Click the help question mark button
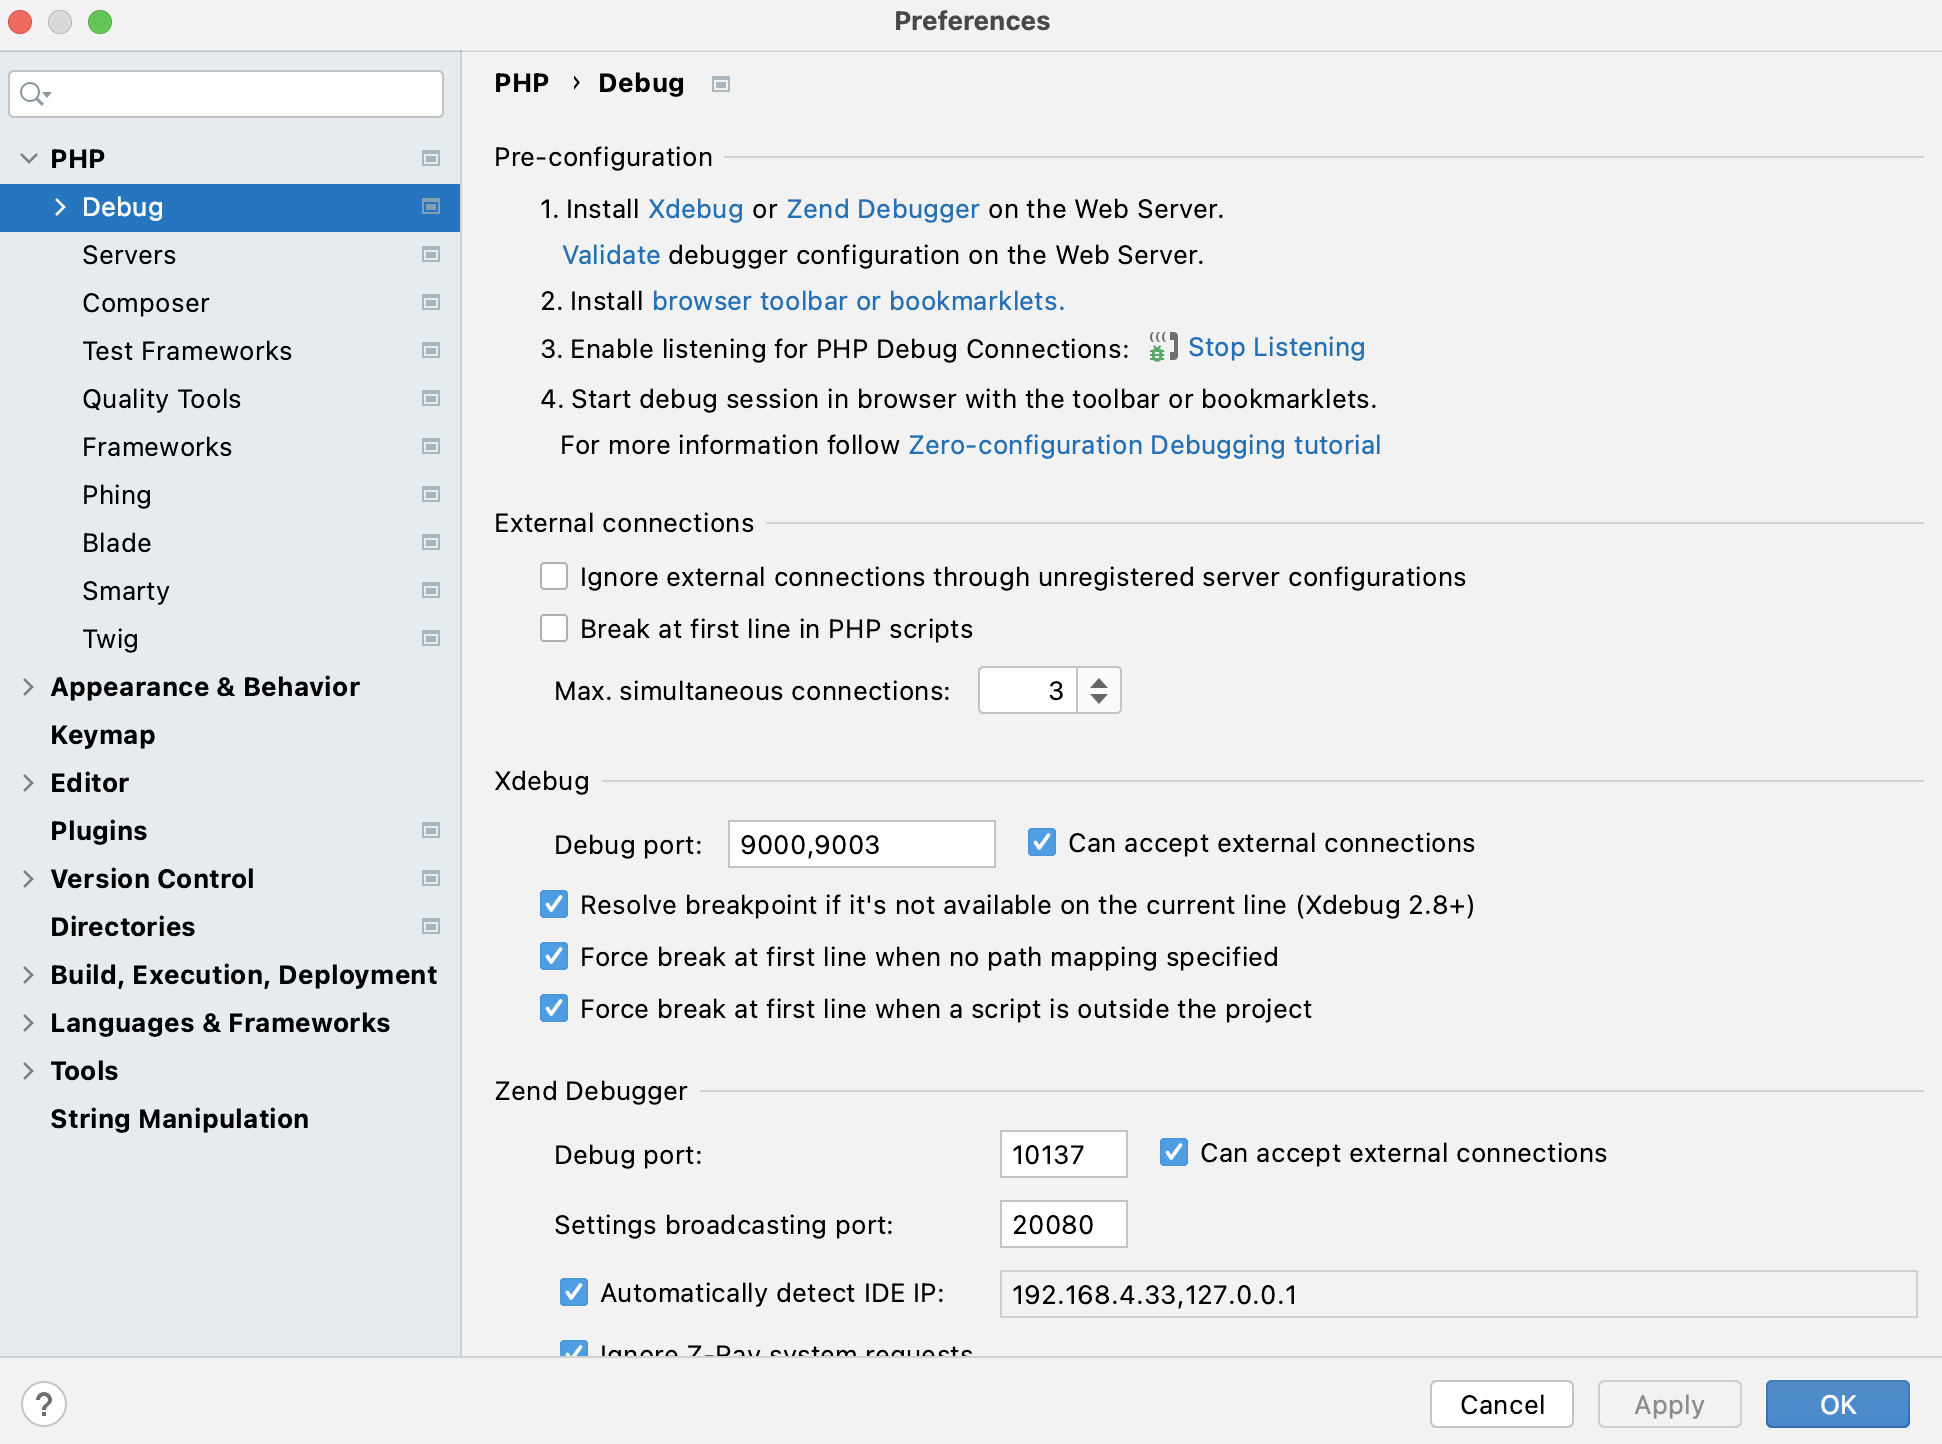This screenshot has width=1942, height=1444. pyautogui.click(x=44, y=1403)
